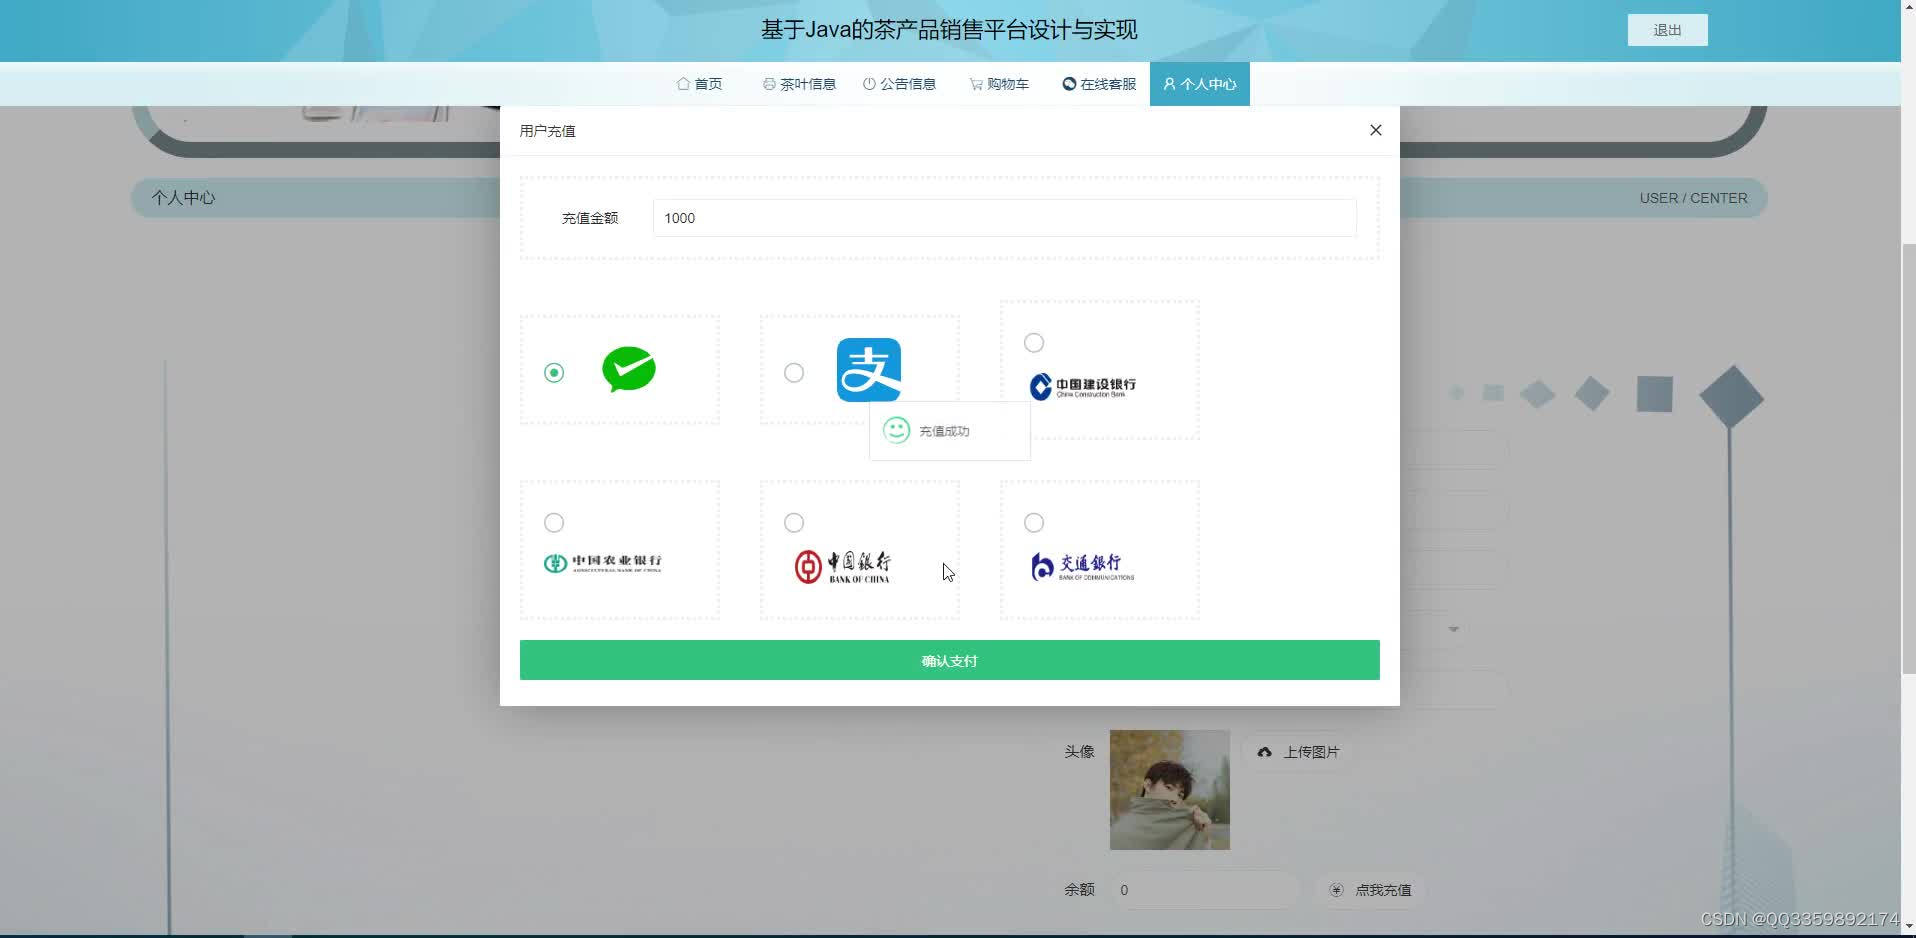
Task: Click the cloud upload icon
Action: (x=1265, y=752)
